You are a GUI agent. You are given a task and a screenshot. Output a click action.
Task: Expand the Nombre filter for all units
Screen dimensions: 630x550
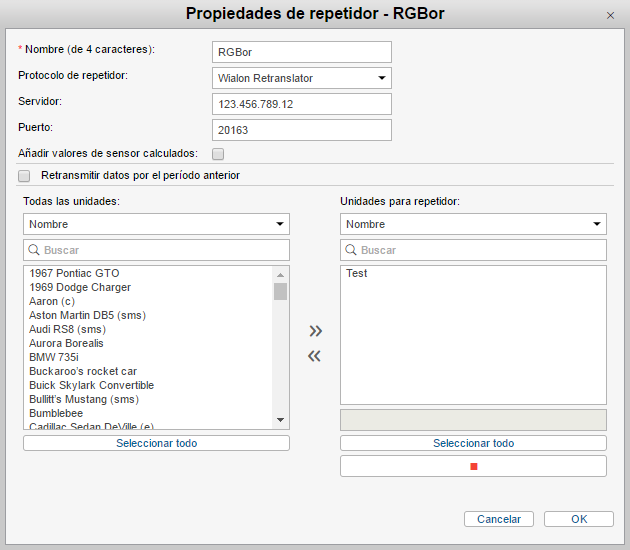[x=156, y=224]
